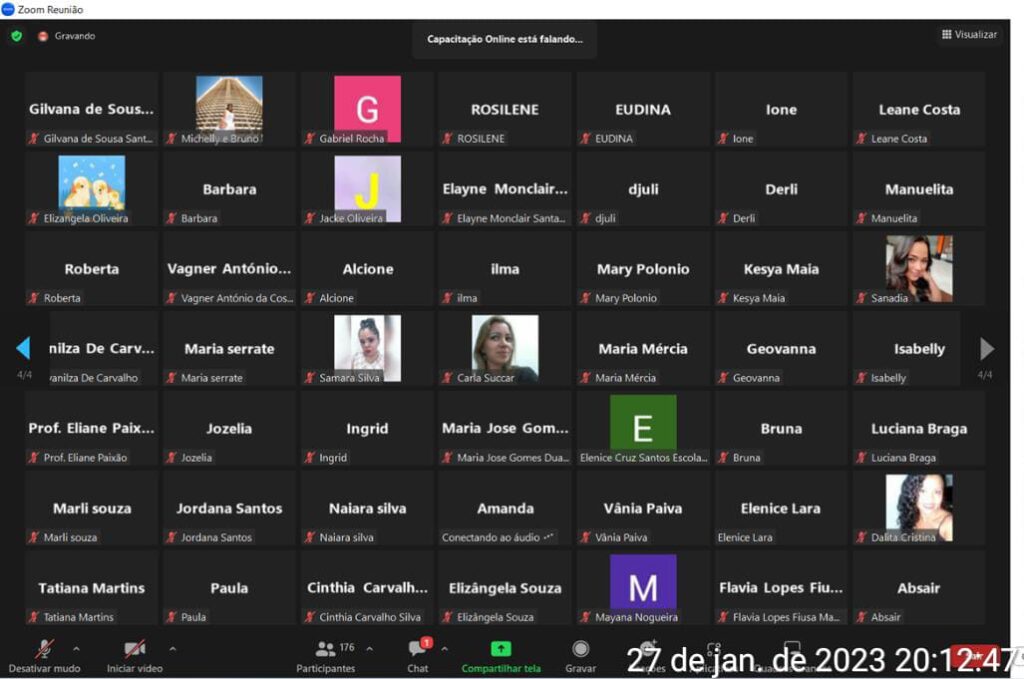Expand the chevron next to Participantes
Image resolution: width=1024 pixels, height=679 pixels.
pos(369,648)
